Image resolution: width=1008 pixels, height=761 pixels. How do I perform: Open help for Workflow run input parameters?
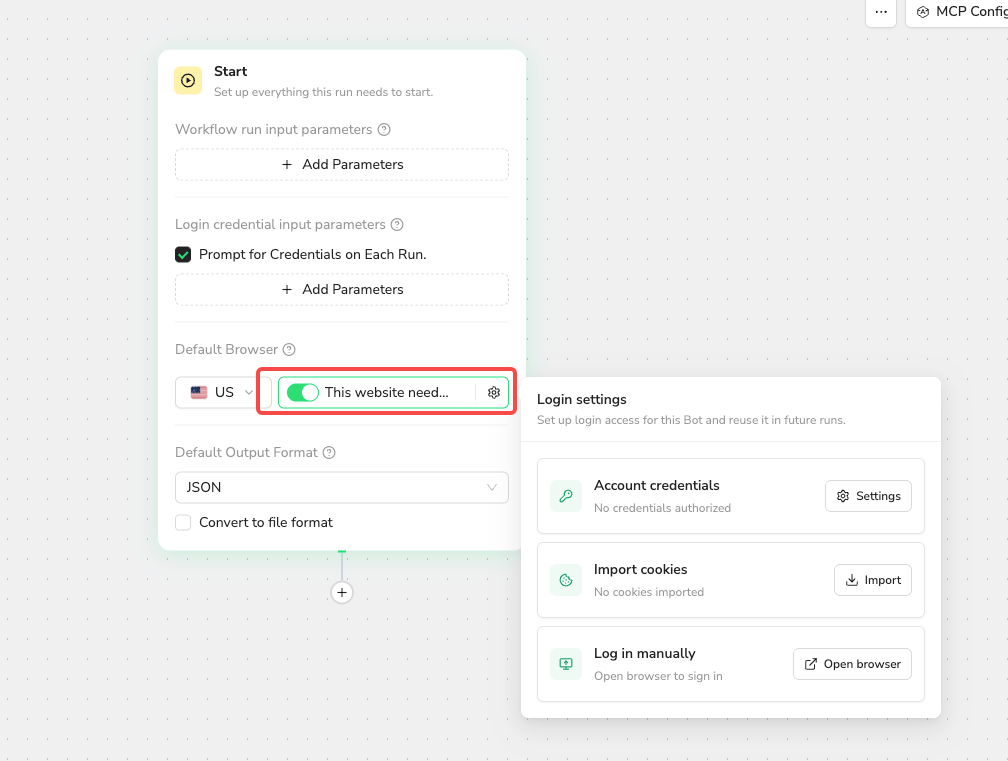384,129
